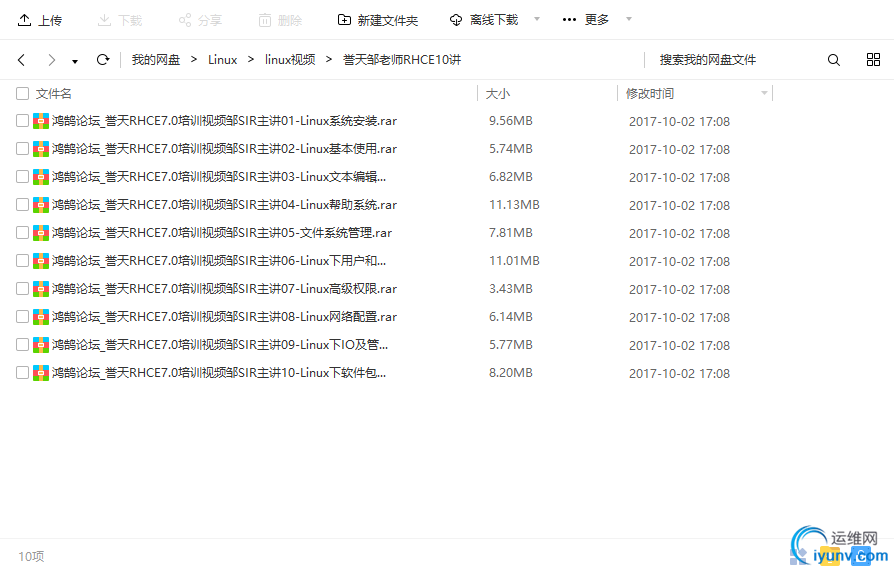Click 誉天邹老师RHCE10讲 breadcrumb
This screenshot has height=572, width=894.
point(402,60)
